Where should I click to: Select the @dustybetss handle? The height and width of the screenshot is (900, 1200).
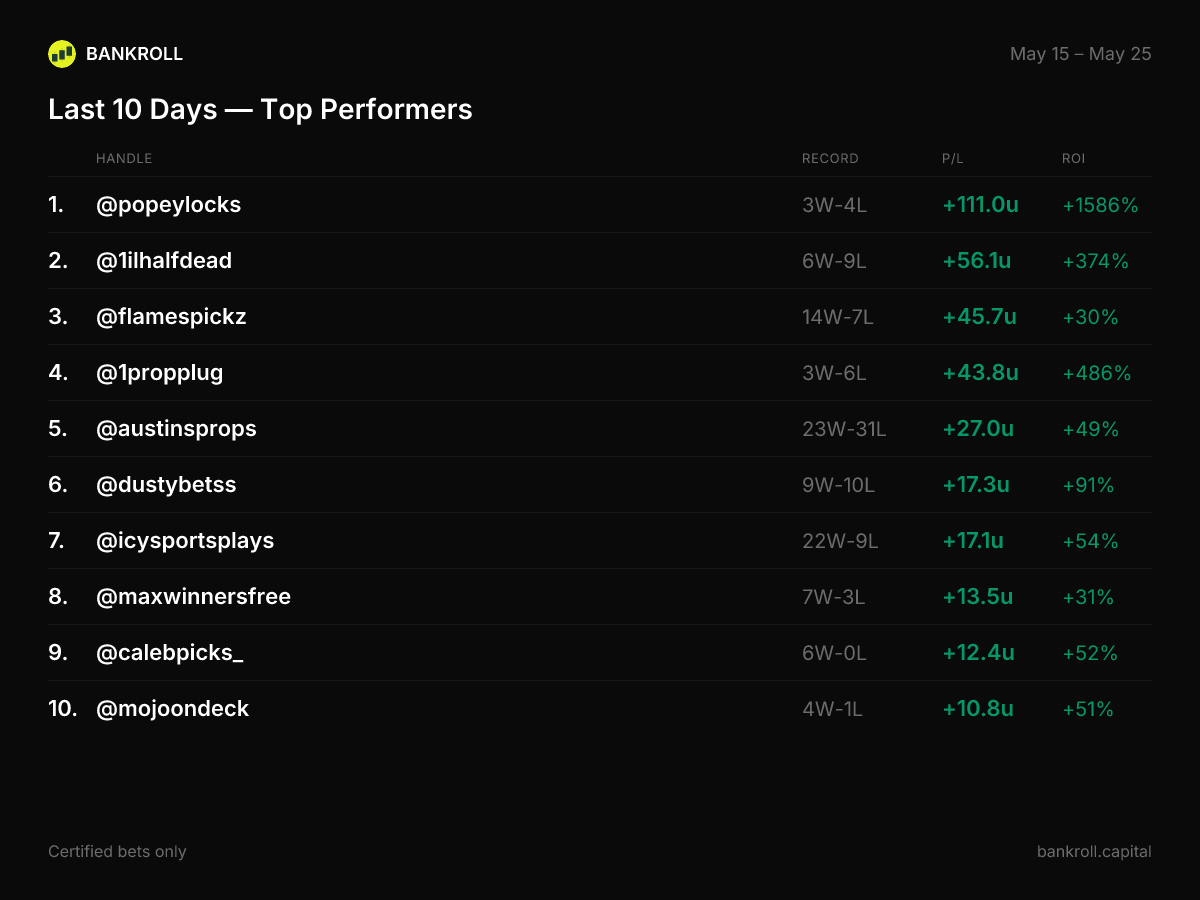(166, 485)
